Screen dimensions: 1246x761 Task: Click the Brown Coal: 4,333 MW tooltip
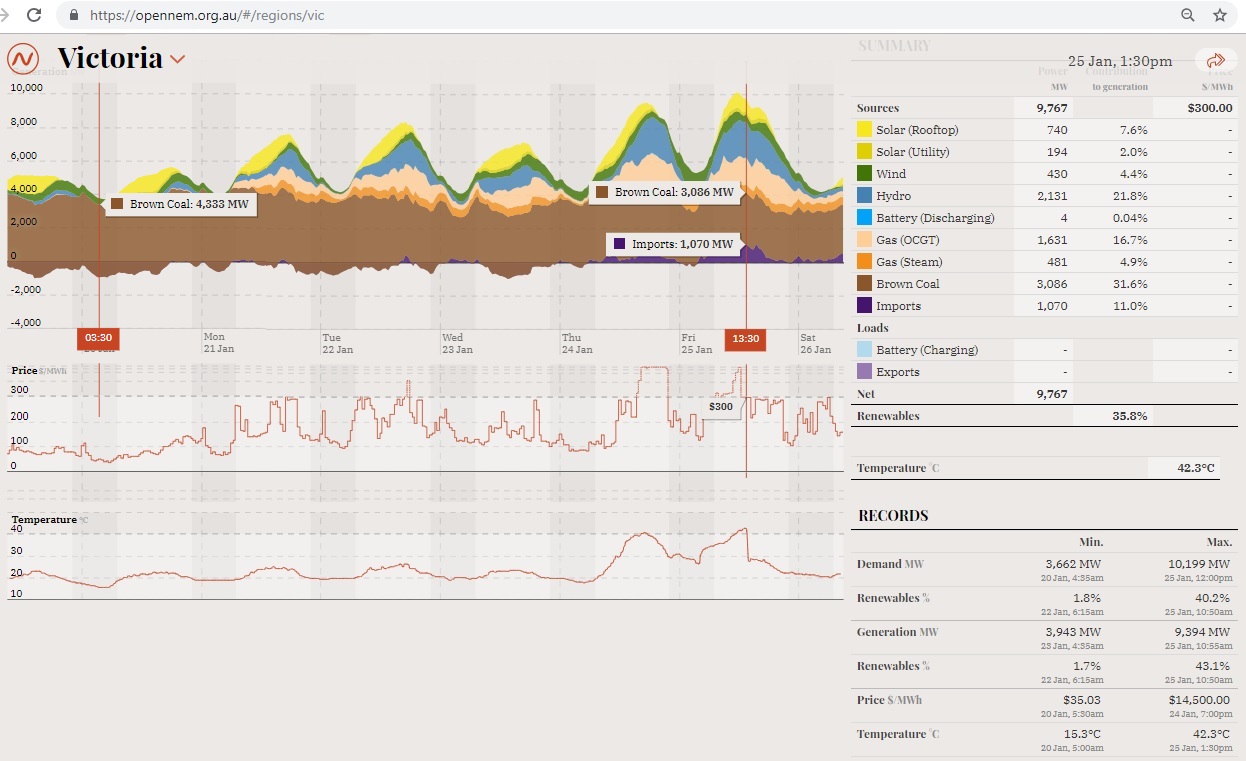[x=179, y=204]
